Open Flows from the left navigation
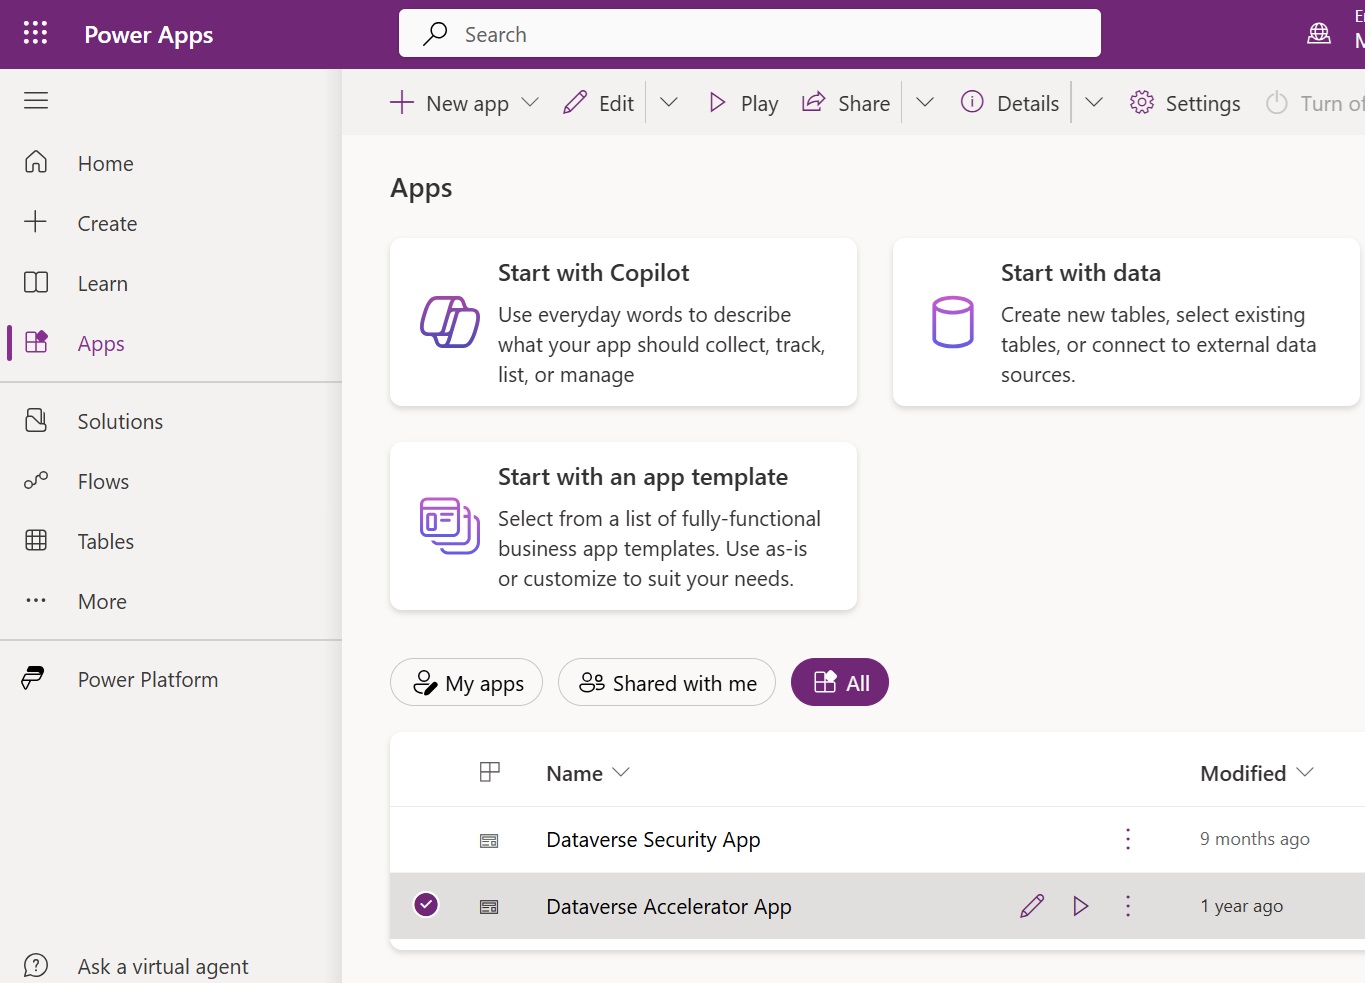 coord(103,481)
